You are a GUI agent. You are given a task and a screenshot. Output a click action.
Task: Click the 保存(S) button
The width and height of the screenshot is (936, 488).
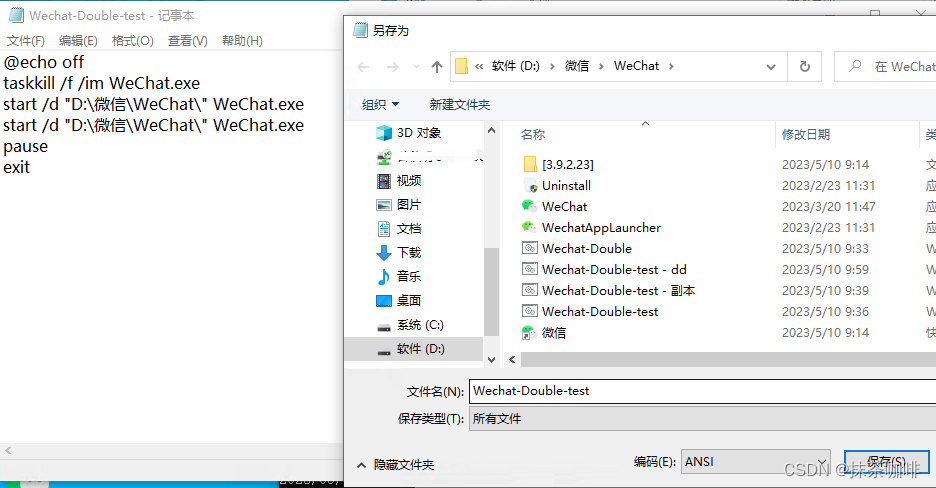point(886,462)
